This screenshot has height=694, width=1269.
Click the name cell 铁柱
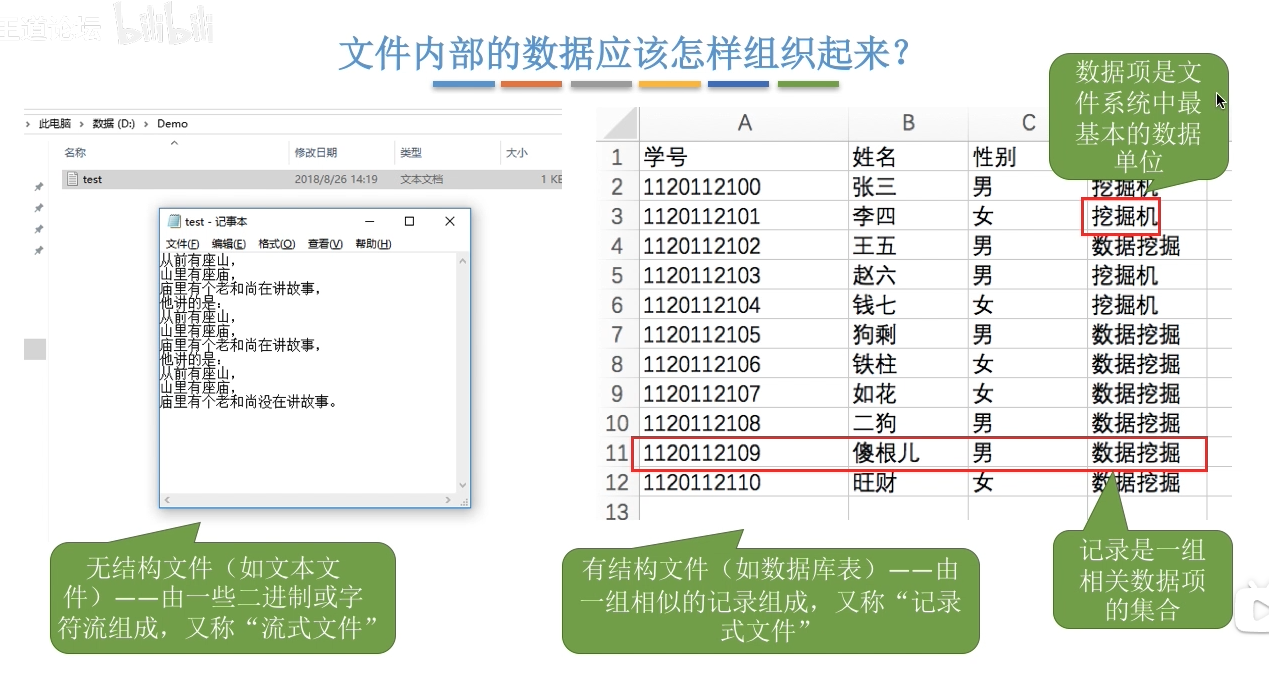pos(908,365)
